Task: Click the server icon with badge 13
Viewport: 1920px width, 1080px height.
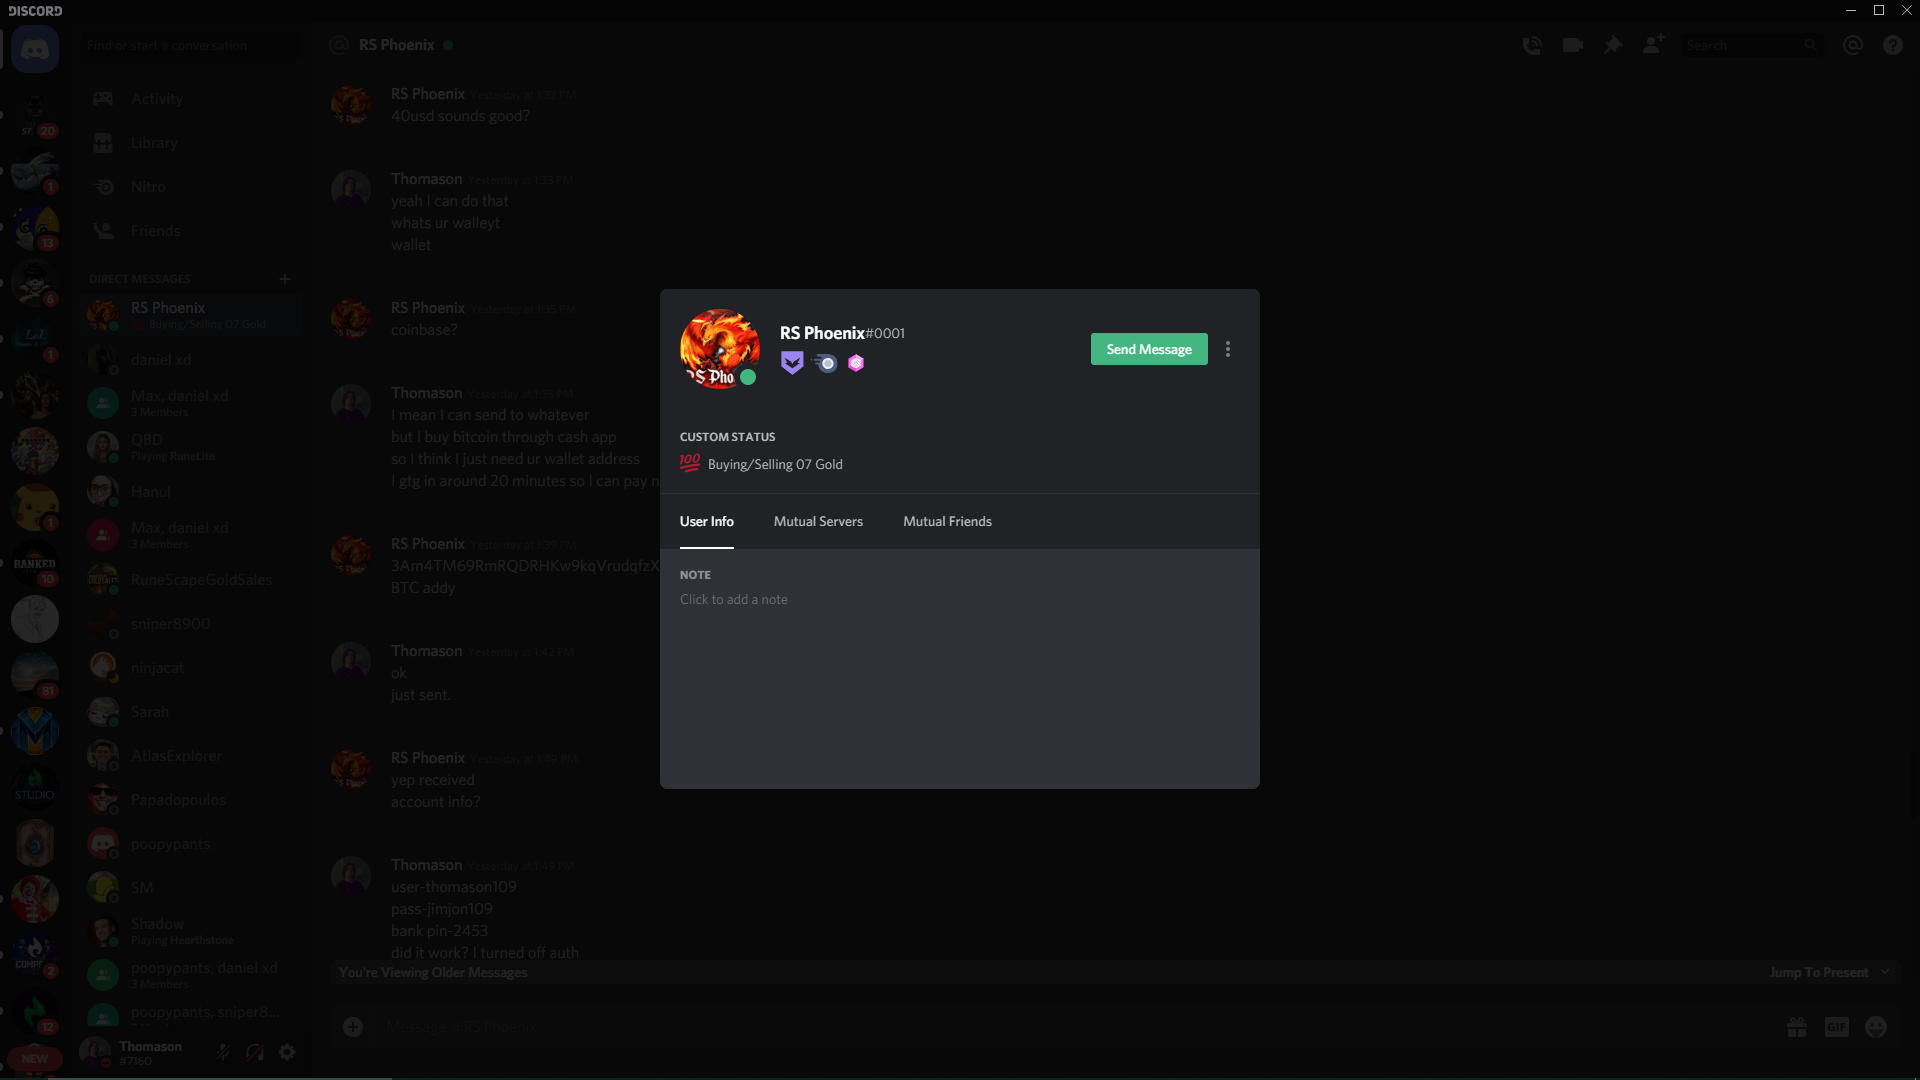Action: (35, 227)
